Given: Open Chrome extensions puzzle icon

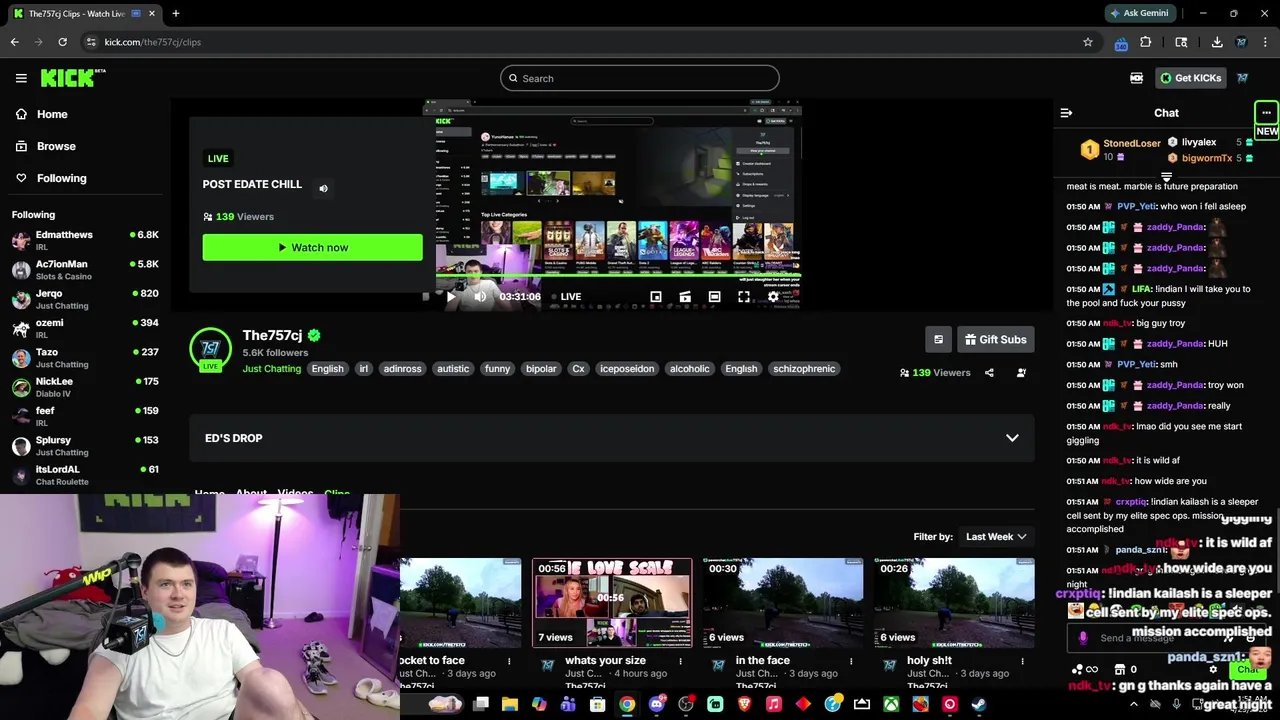Looking at the screenshot, I should click(1146, 42).
